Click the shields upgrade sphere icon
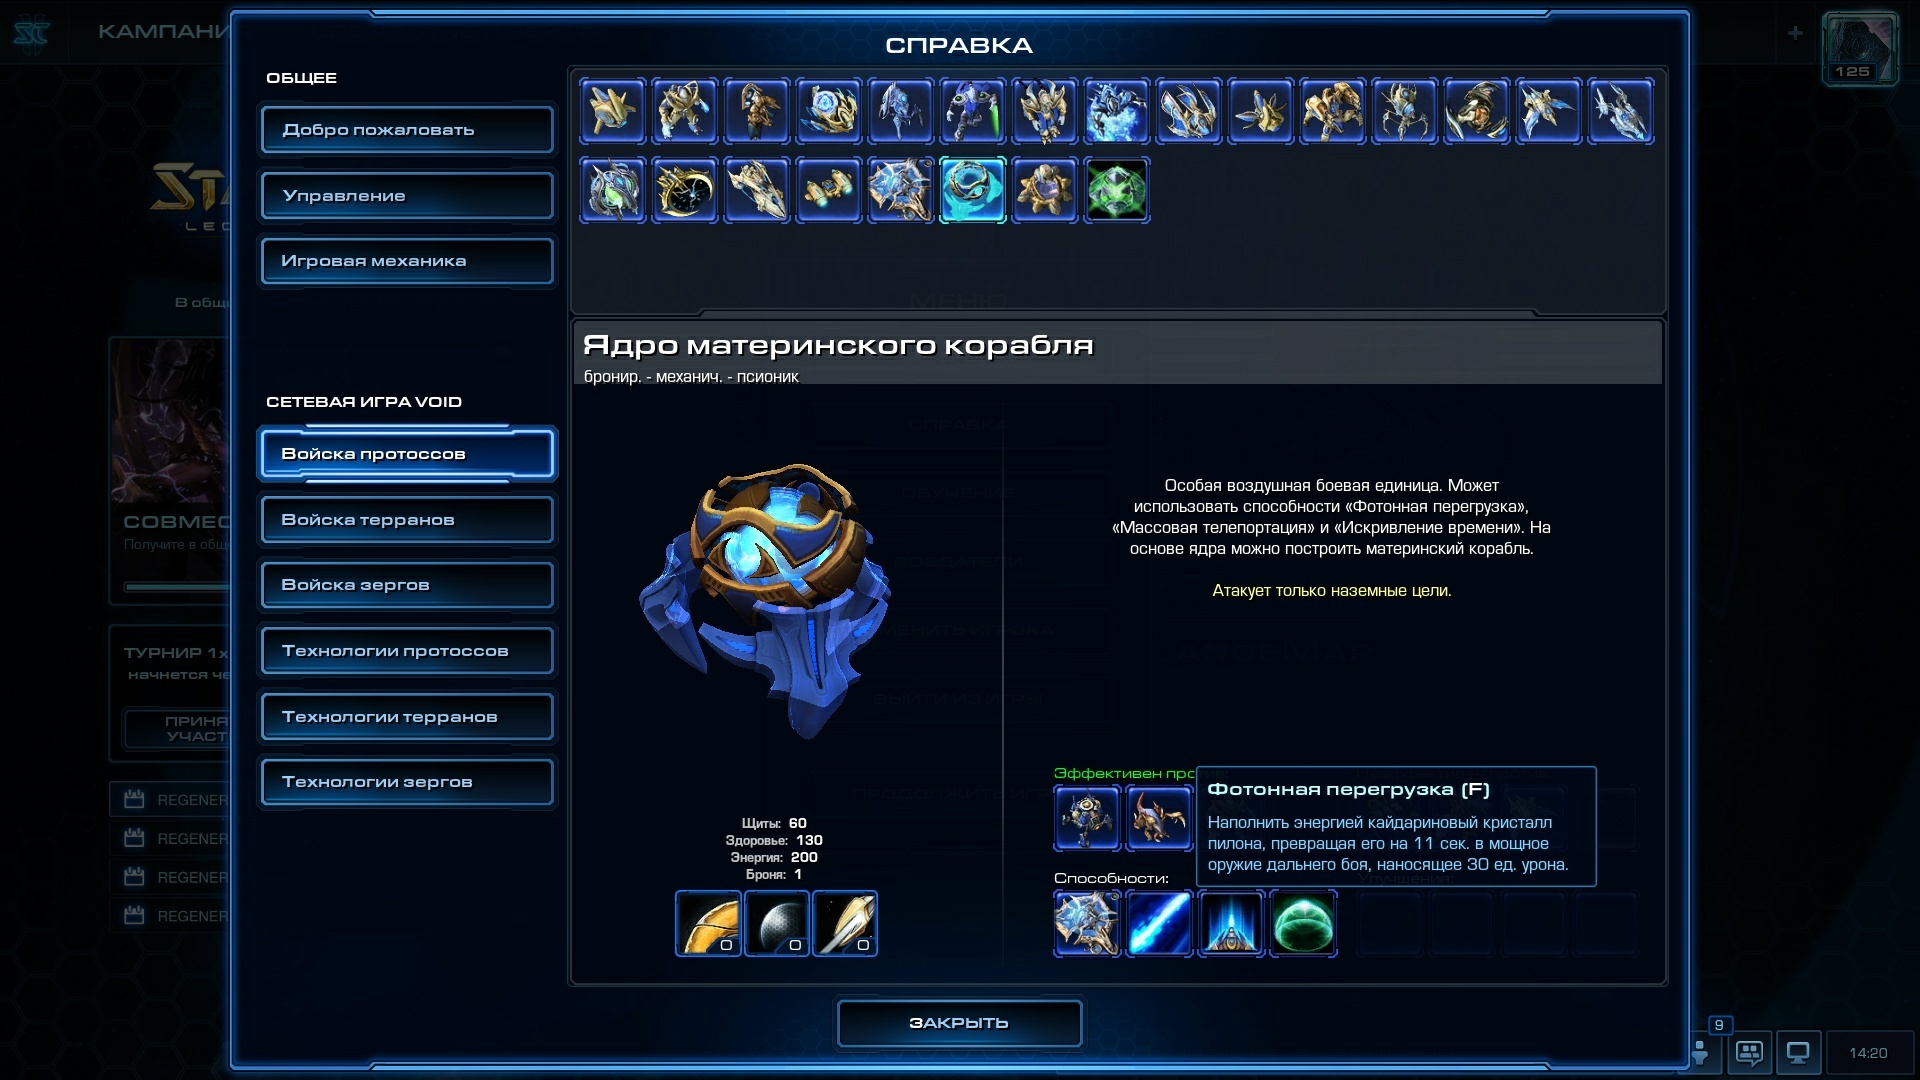 (x=777, y=924)
